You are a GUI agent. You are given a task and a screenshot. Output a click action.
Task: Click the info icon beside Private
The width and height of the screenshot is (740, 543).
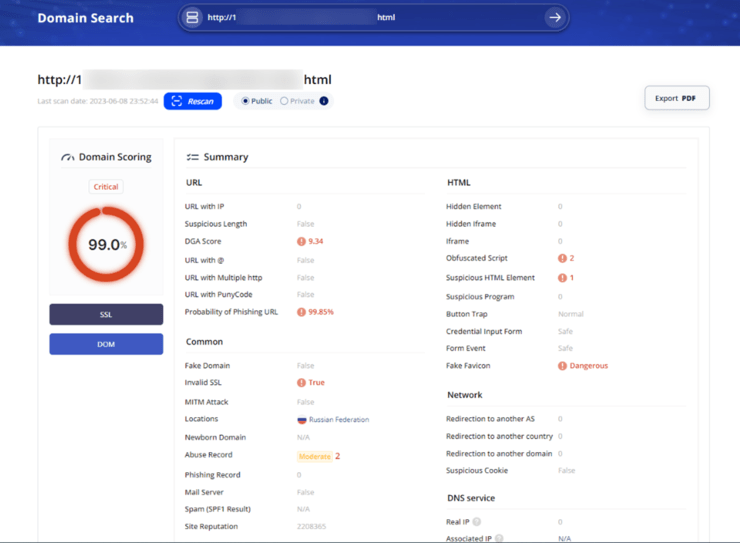coord(324,101)
